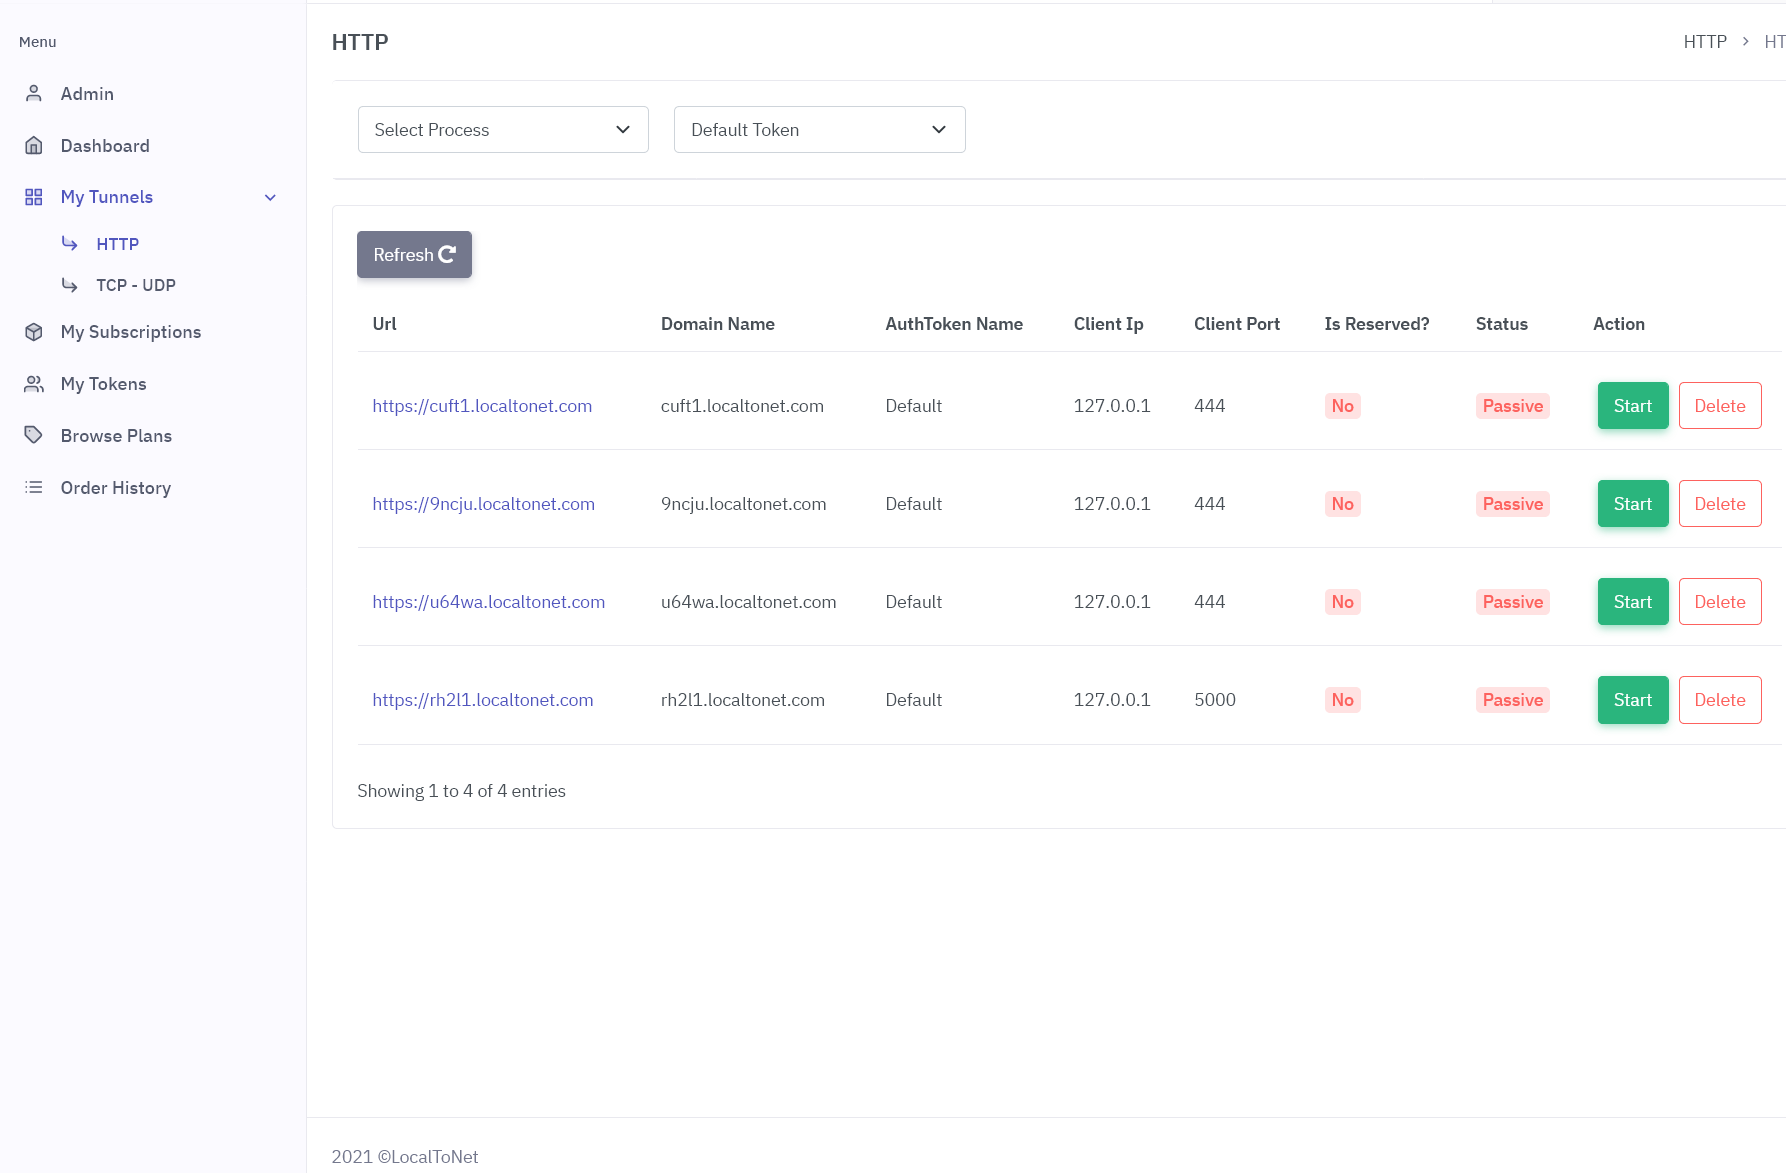Click the Admin user icon
The height and width of the screenshot is (1173, 1786).
point(34,93)
